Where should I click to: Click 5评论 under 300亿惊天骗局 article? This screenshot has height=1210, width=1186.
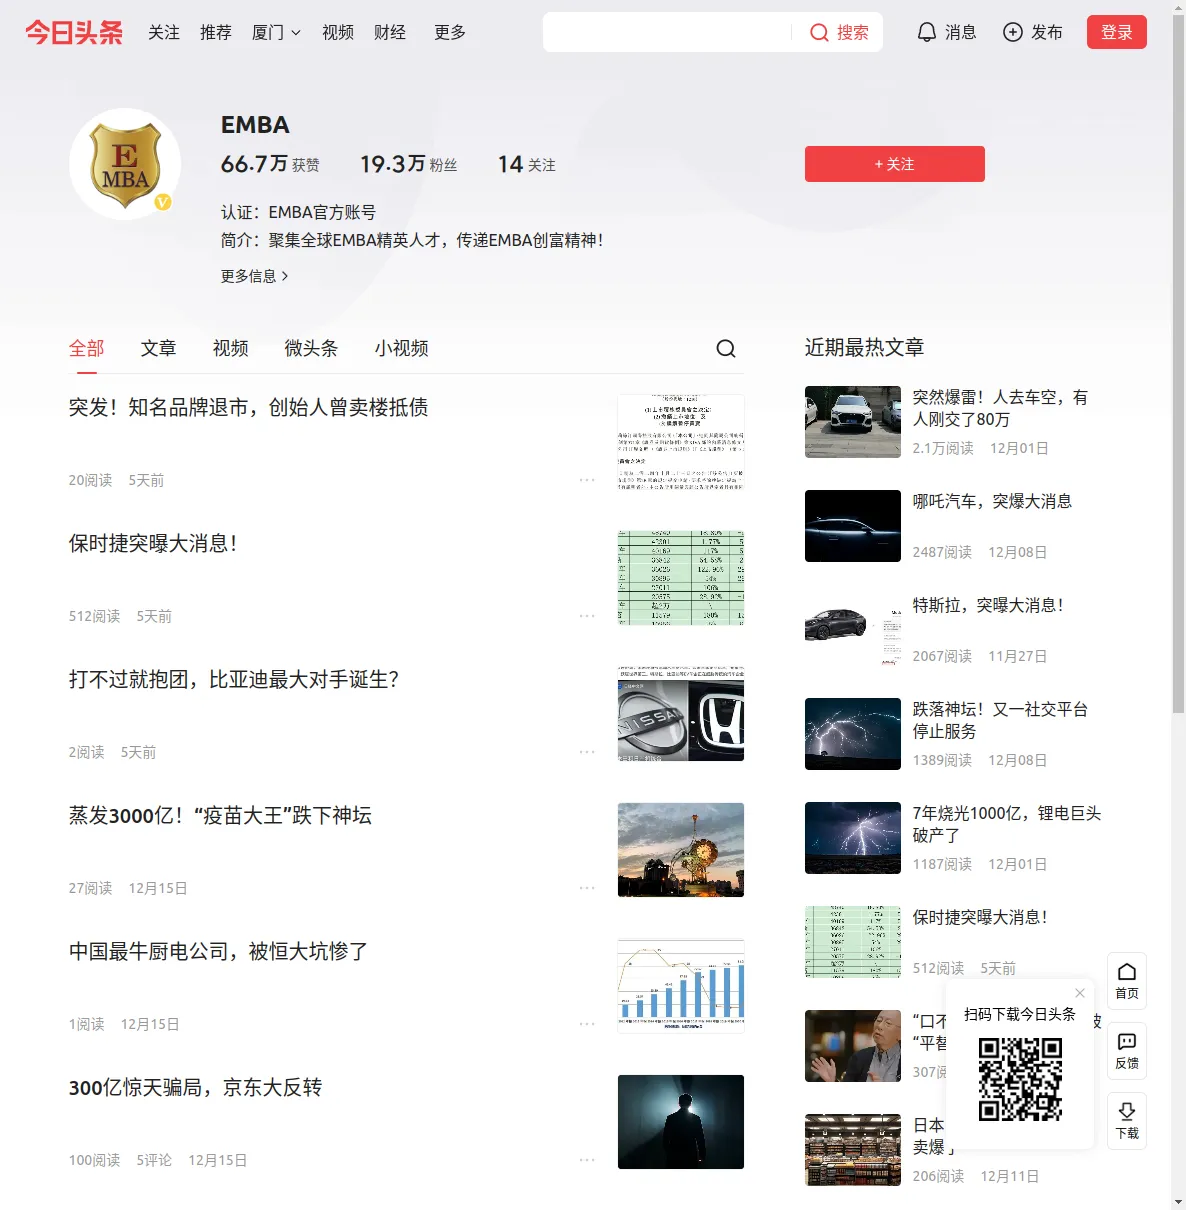(x=154, y=1160)
